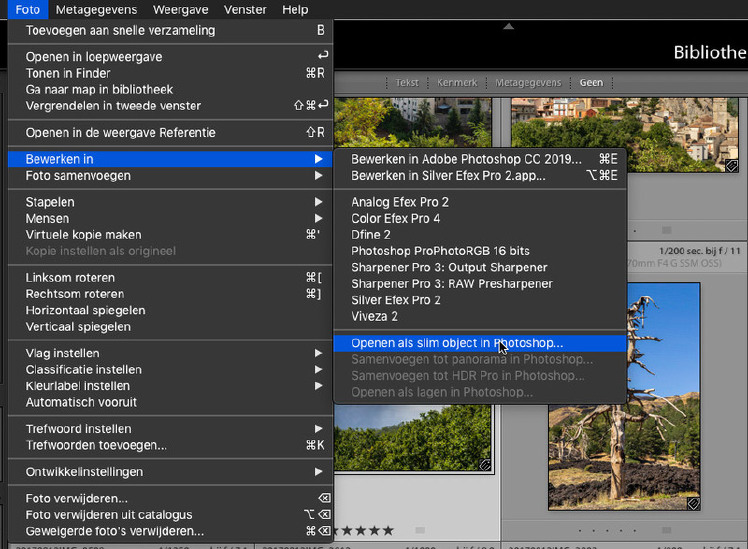
Task: Select Foto verwijderen uit catalogus
Action: tap(170, 515)
